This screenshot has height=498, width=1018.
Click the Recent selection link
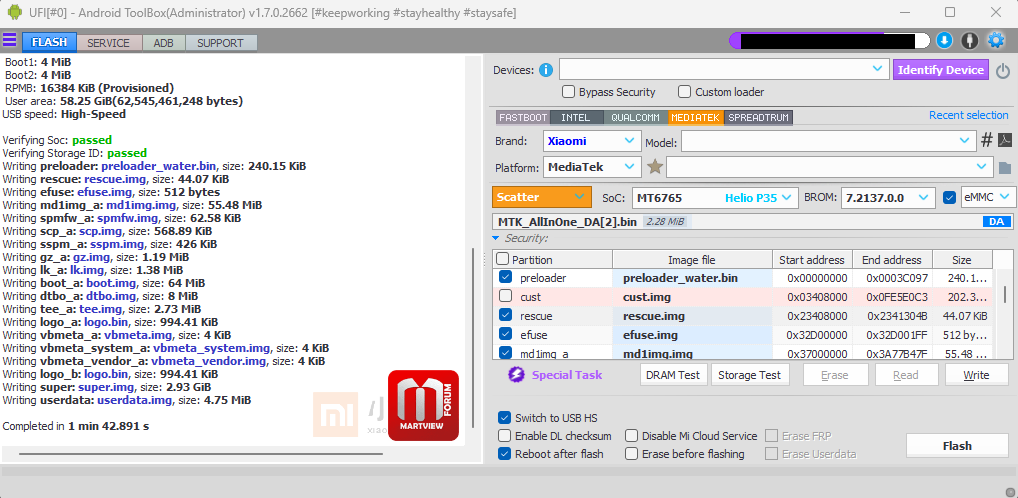(x=968, y=115)
